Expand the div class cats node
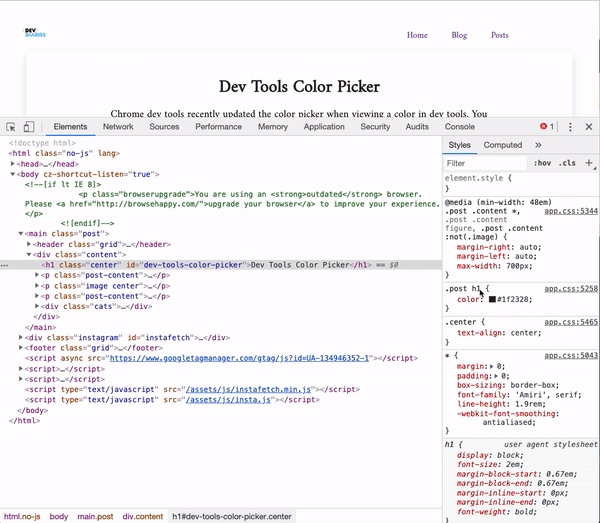Screen dimensions: 600x523 [x=37, y=306]
